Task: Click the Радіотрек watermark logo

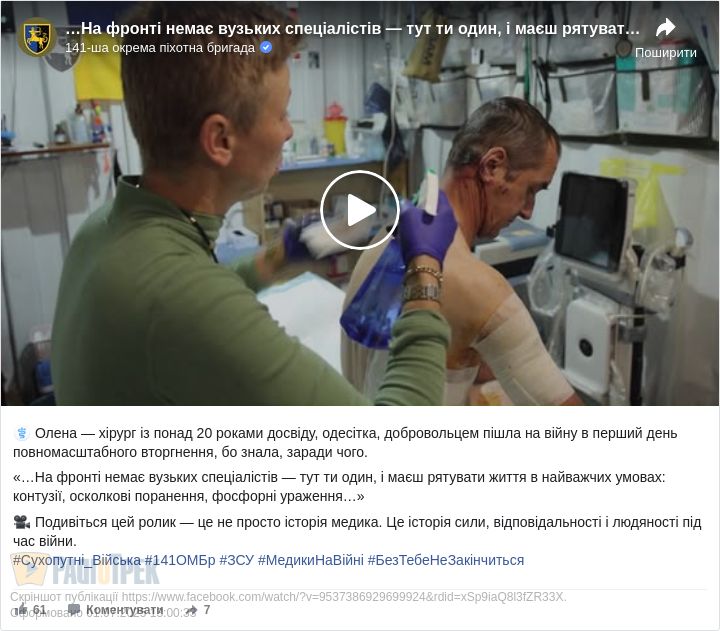Action: 86,570
